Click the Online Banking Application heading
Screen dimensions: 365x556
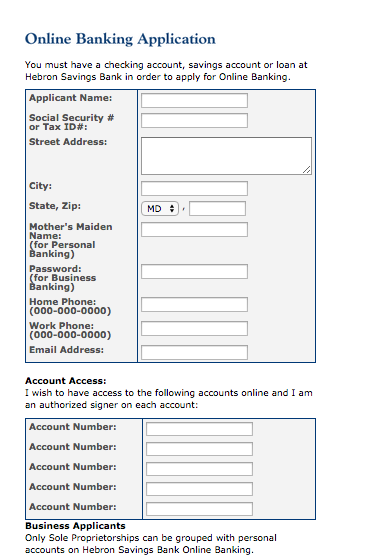[120, 39]
